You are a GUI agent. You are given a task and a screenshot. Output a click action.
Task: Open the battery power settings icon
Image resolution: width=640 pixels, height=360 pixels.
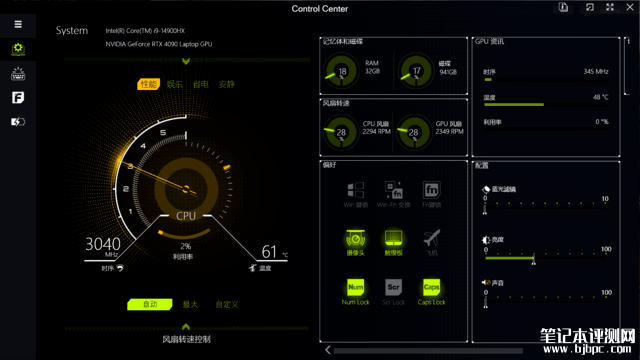(x=18, y=122)
